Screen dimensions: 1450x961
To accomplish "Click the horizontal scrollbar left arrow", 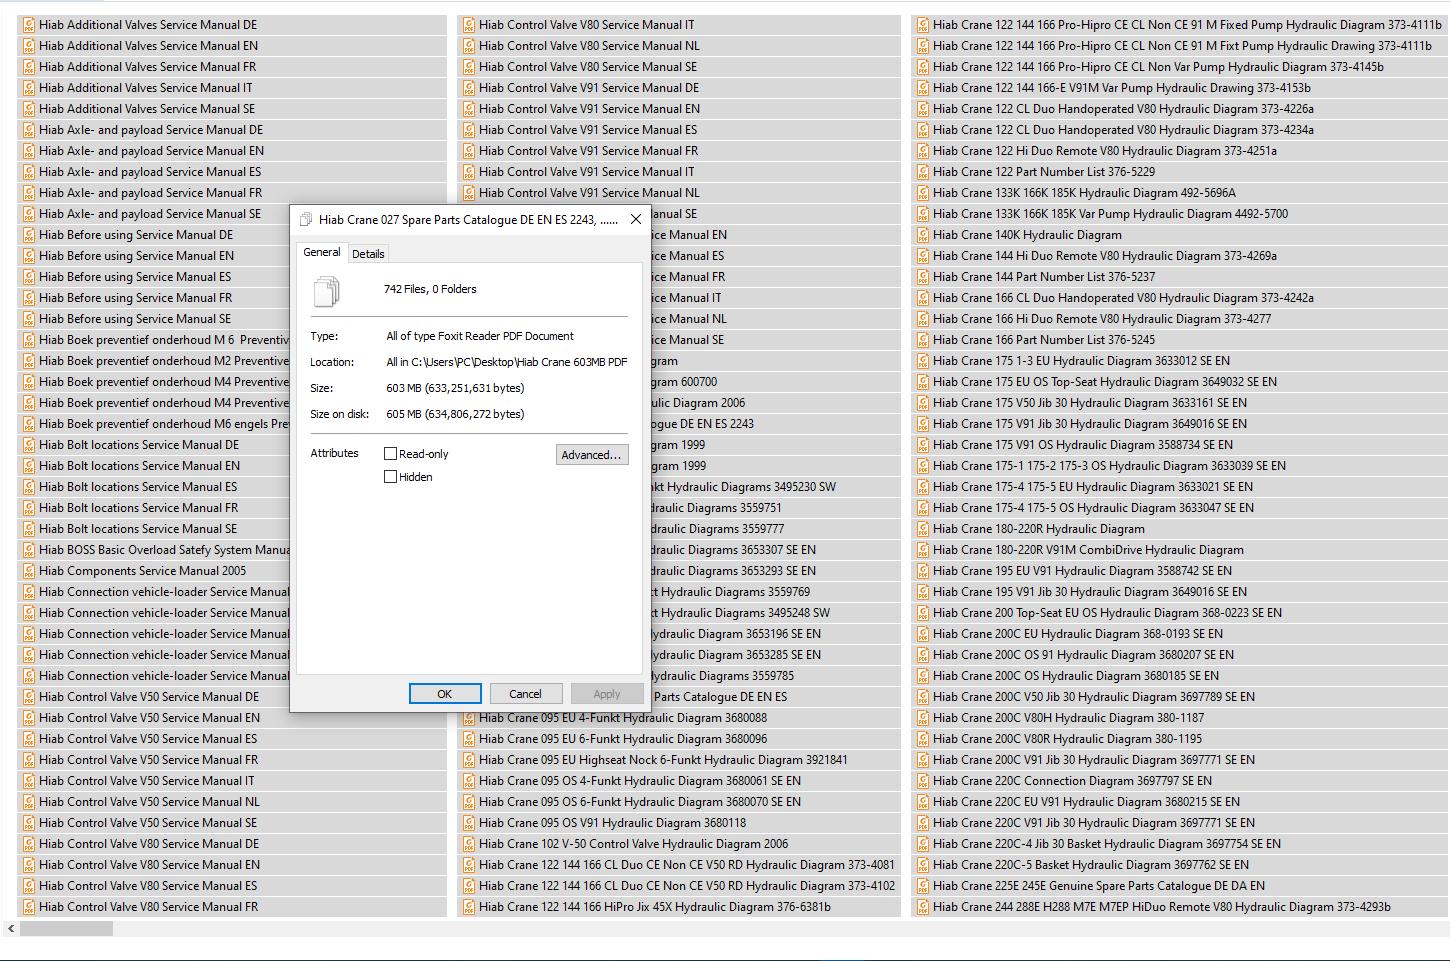I will pyautogui.click(x=10, y=929).
